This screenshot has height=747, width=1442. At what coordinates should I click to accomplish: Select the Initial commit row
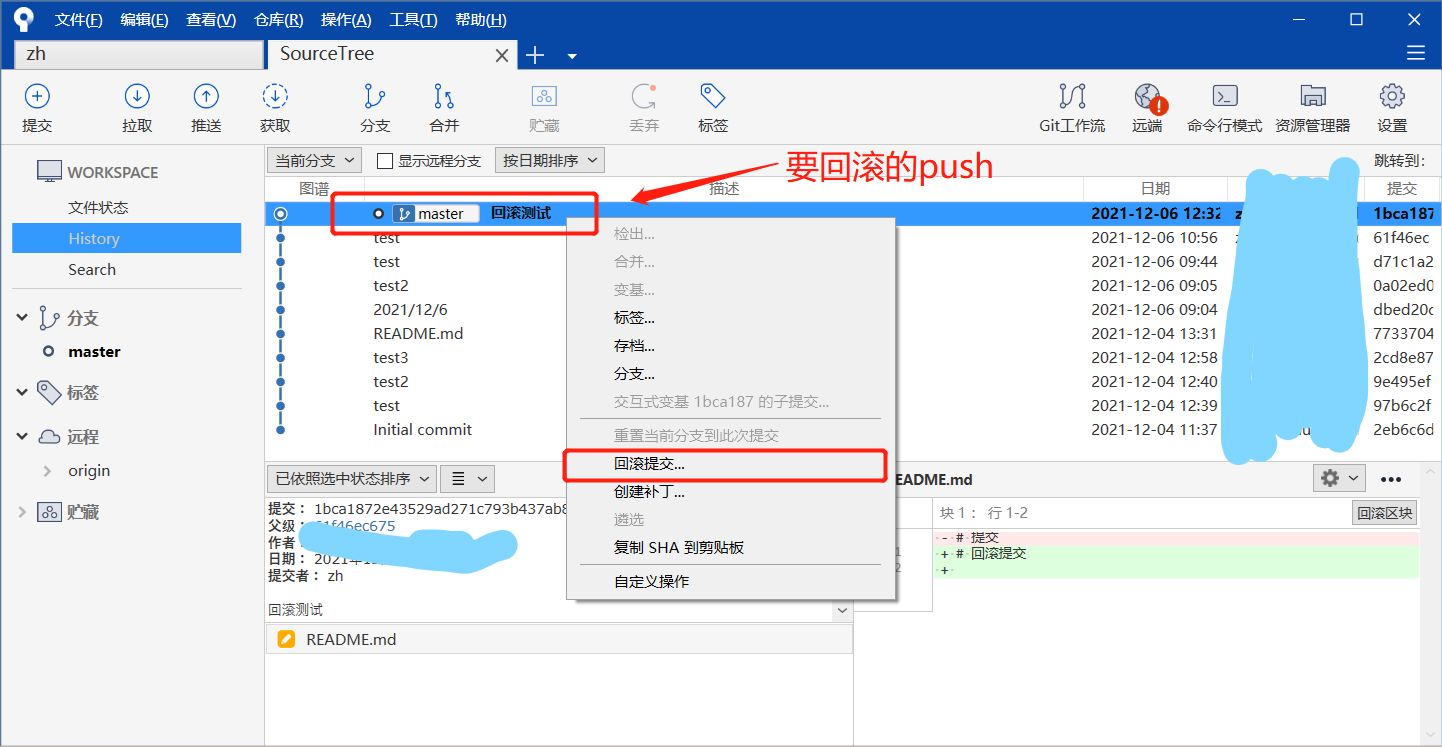click(854, 430)
